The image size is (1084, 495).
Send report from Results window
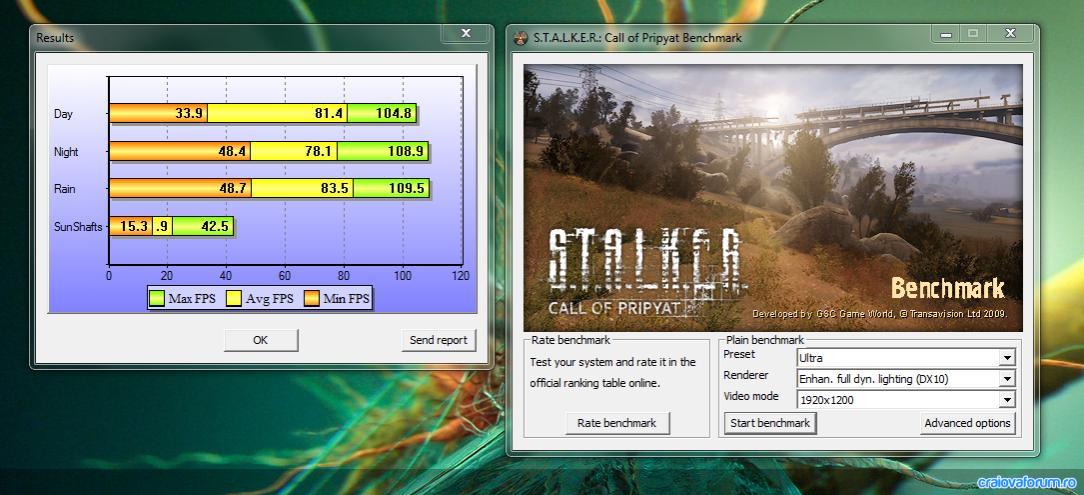point(438,340)
